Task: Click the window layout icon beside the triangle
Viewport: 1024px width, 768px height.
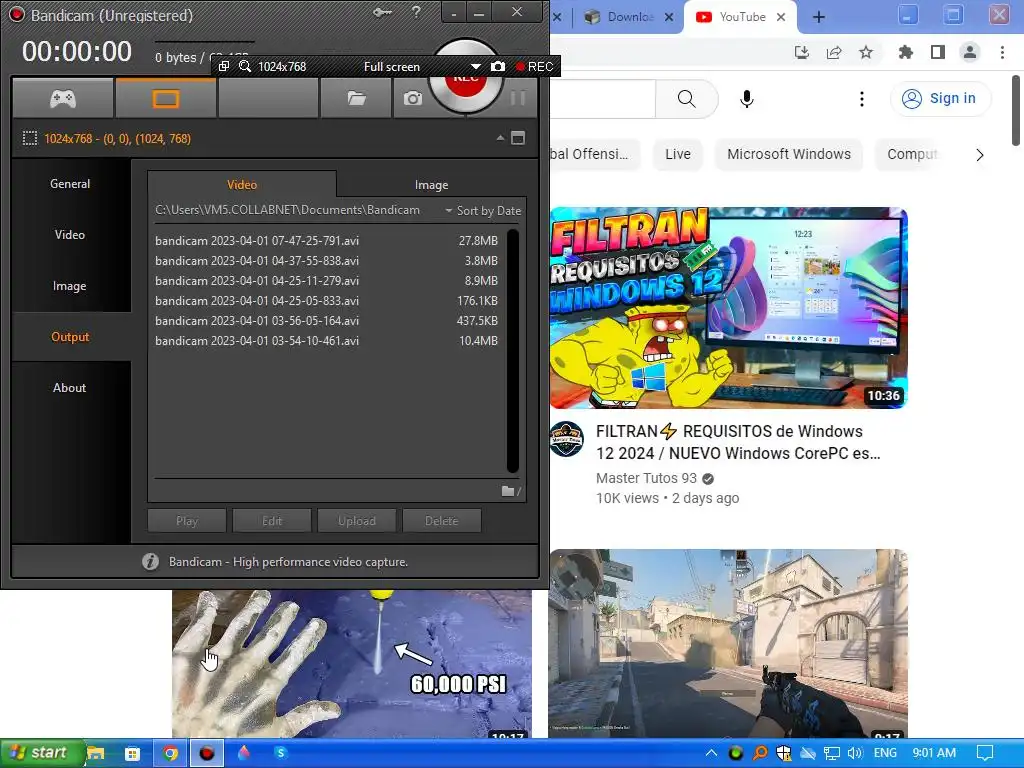Action: (x=518, y=138)
